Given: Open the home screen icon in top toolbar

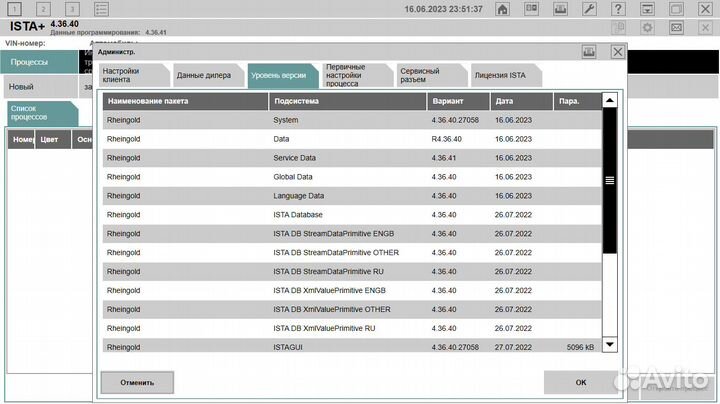Looking at the screenshot, I should click(x=502, y=9).
